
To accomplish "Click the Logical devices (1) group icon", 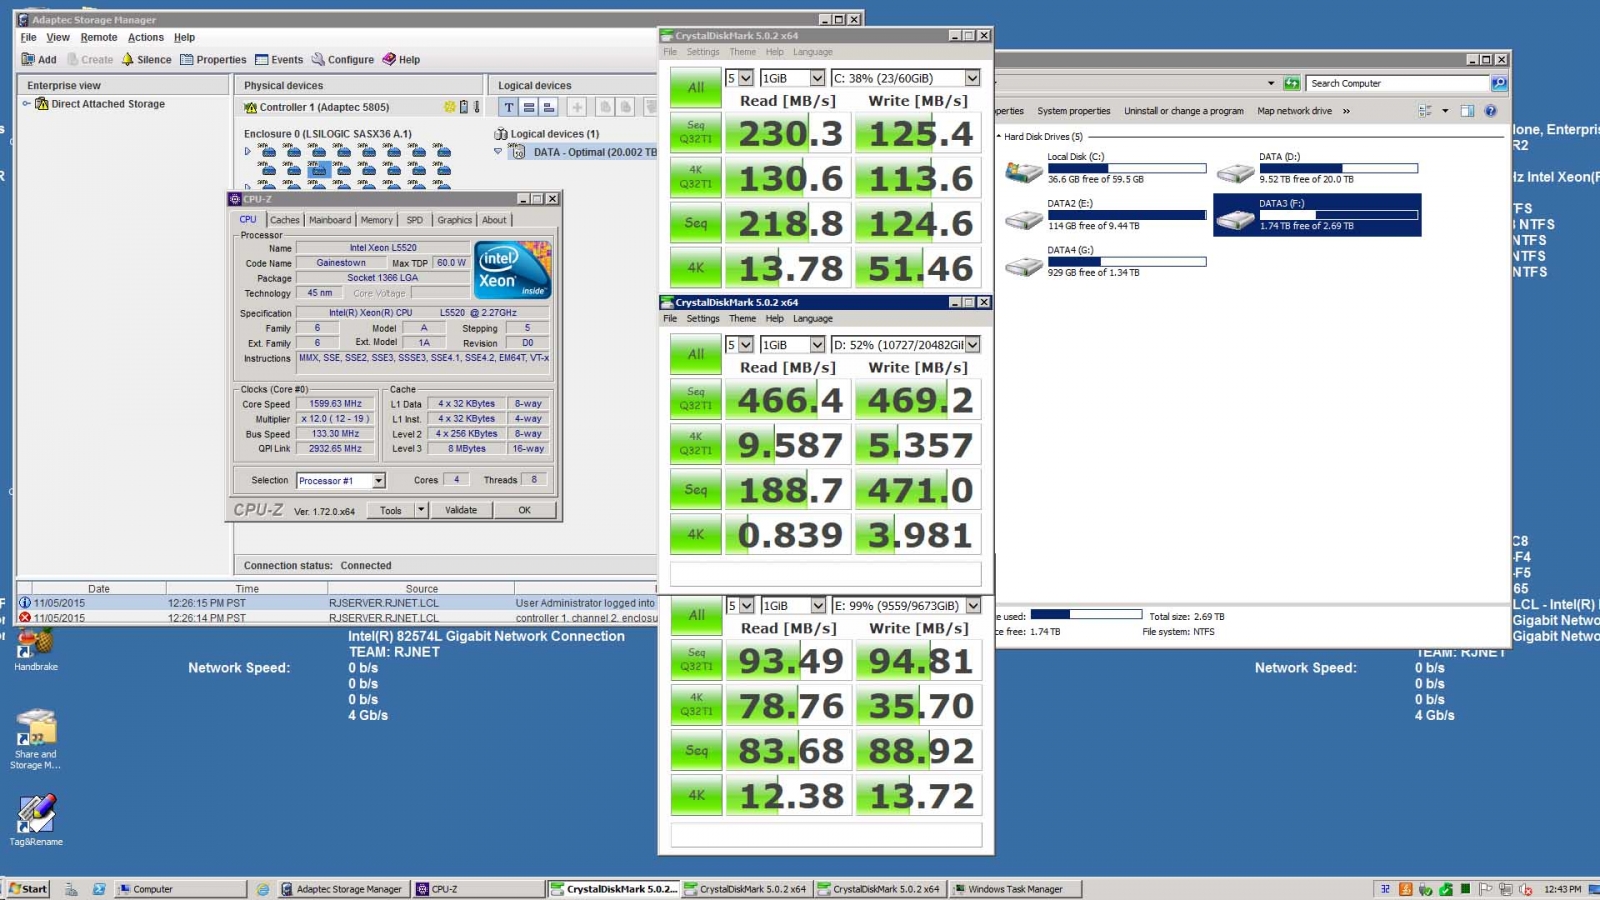I will [501, 134].
